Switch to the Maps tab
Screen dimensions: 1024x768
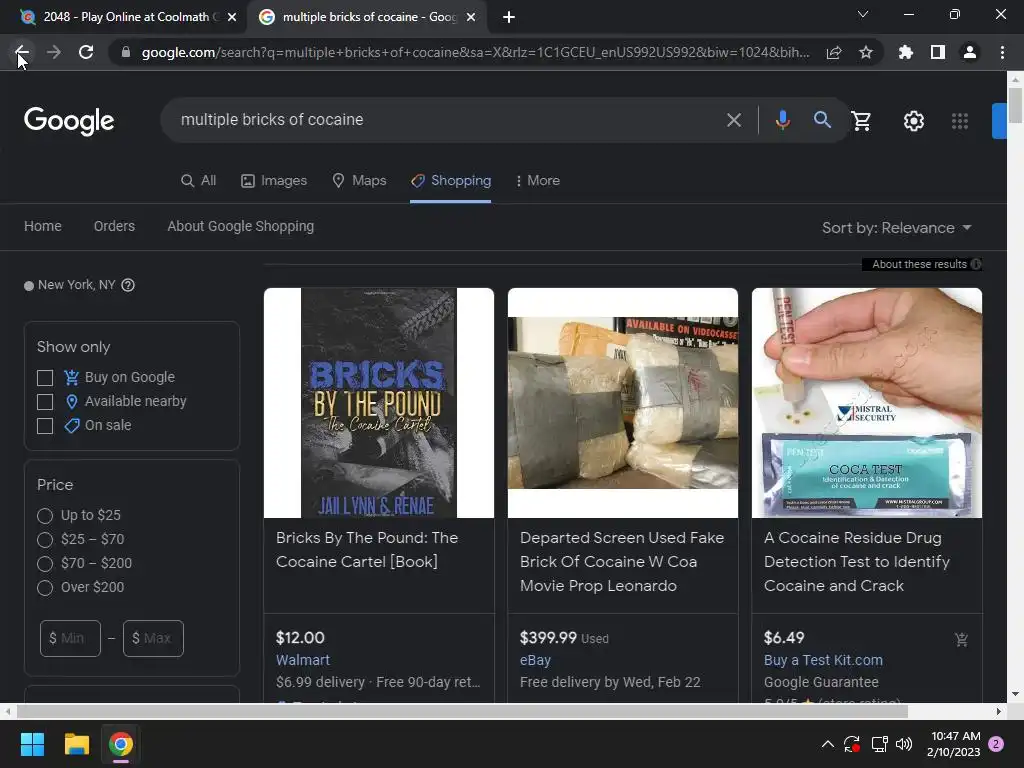tap(359, 181)
